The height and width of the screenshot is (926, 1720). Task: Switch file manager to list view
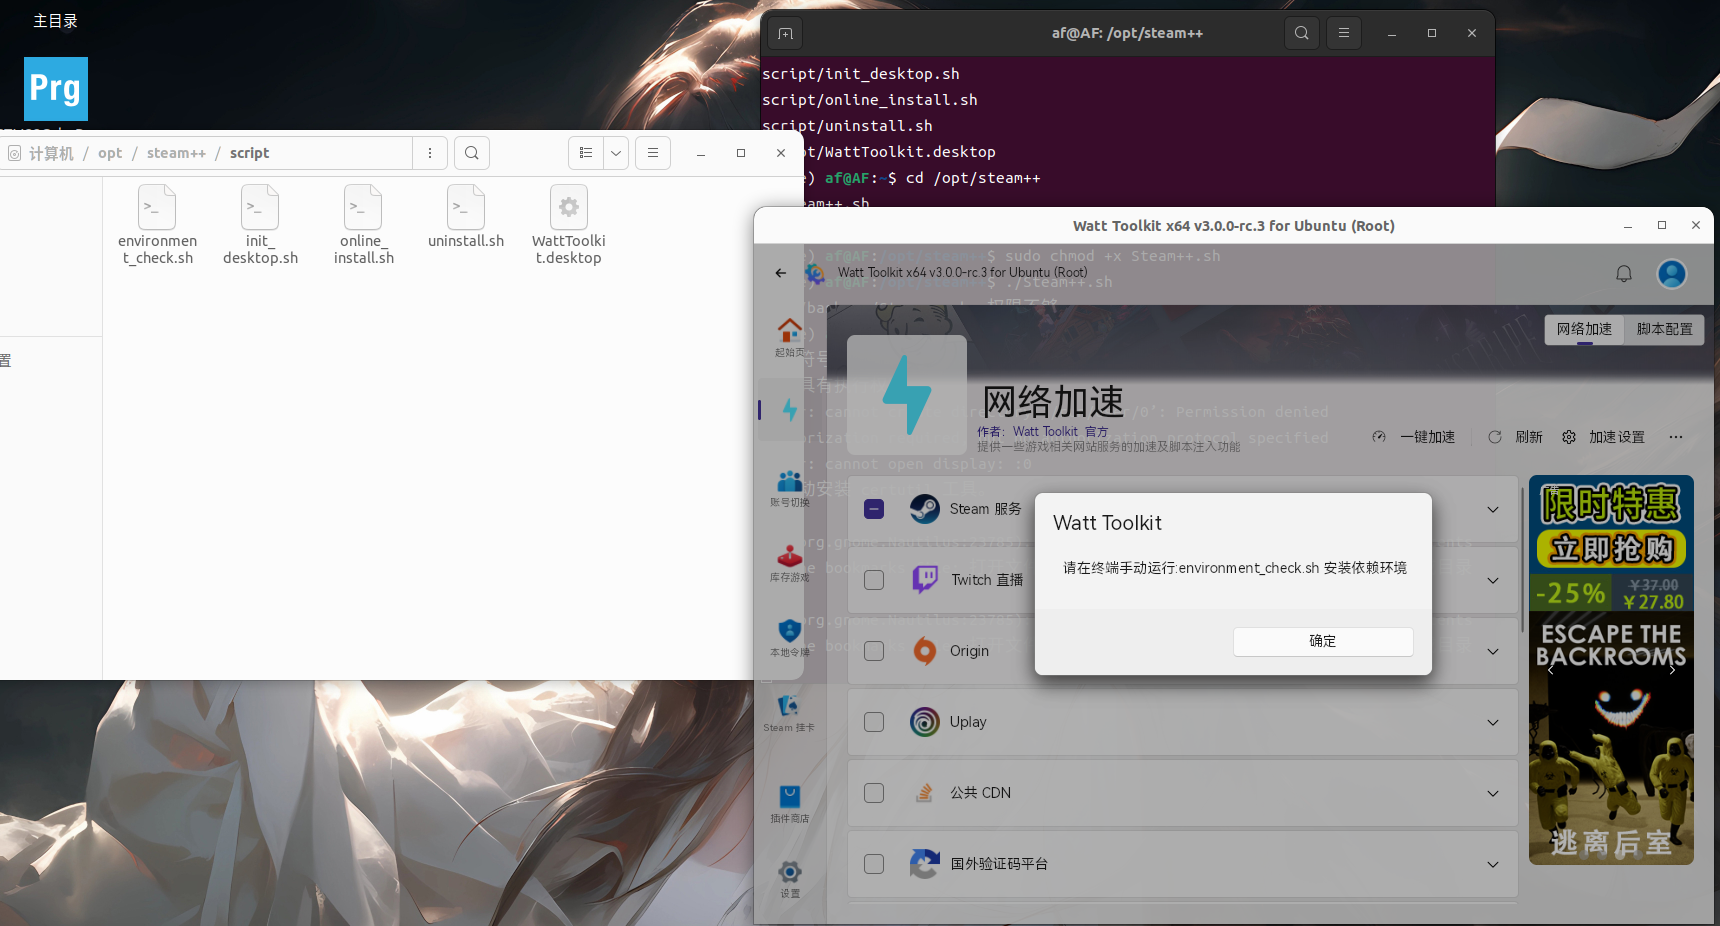tap(586, 153)
